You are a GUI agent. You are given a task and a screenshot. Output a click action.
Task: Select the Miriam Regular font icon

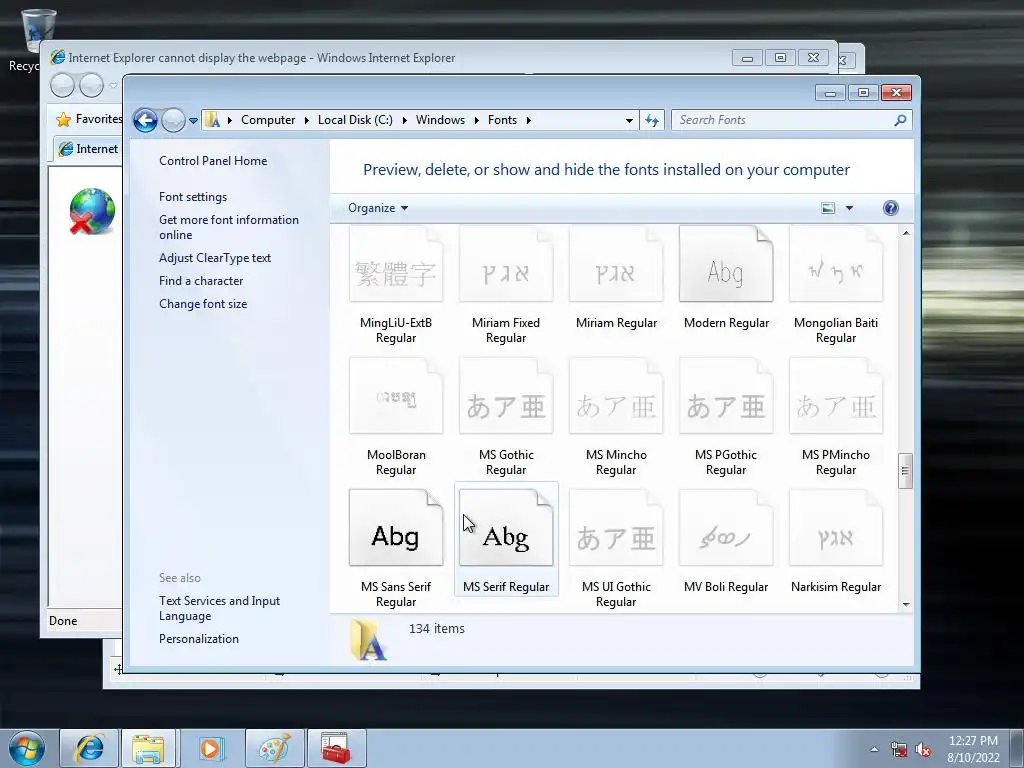coord(616,264)
